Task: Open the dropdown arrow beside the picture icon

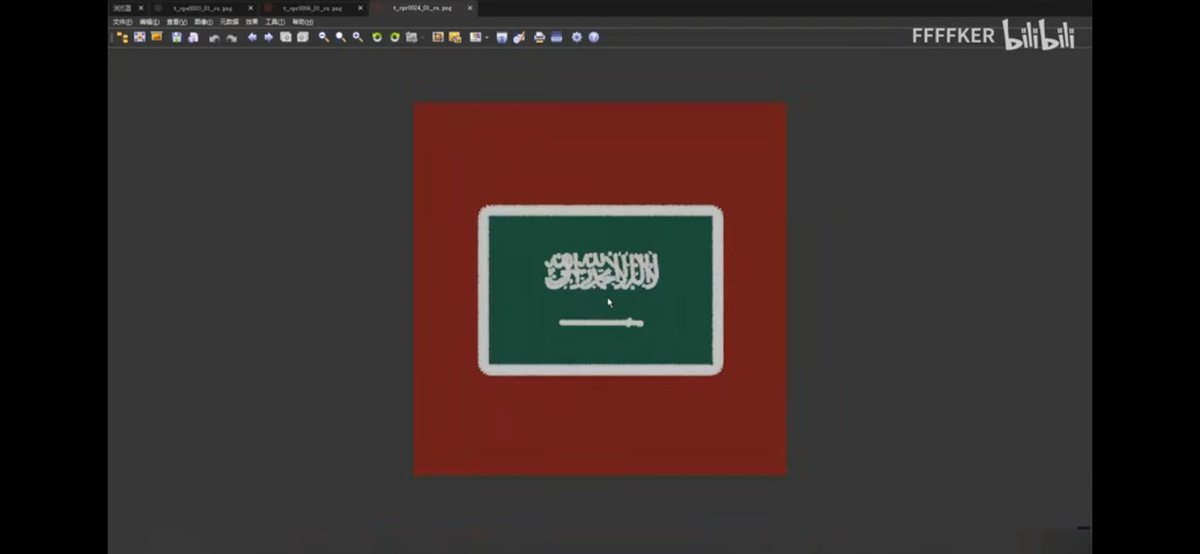Action: click(x=487, y=37)
